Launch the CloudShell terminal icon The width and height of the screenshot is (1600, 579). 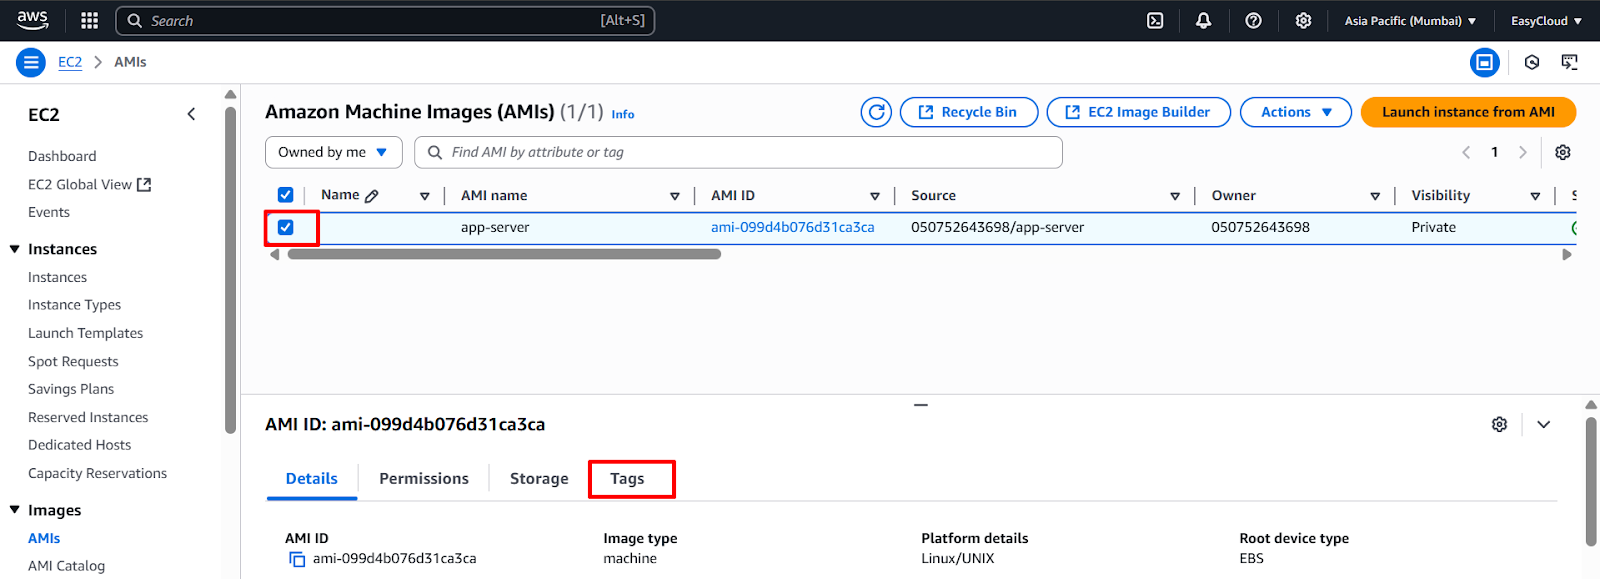pos(1155,20)
